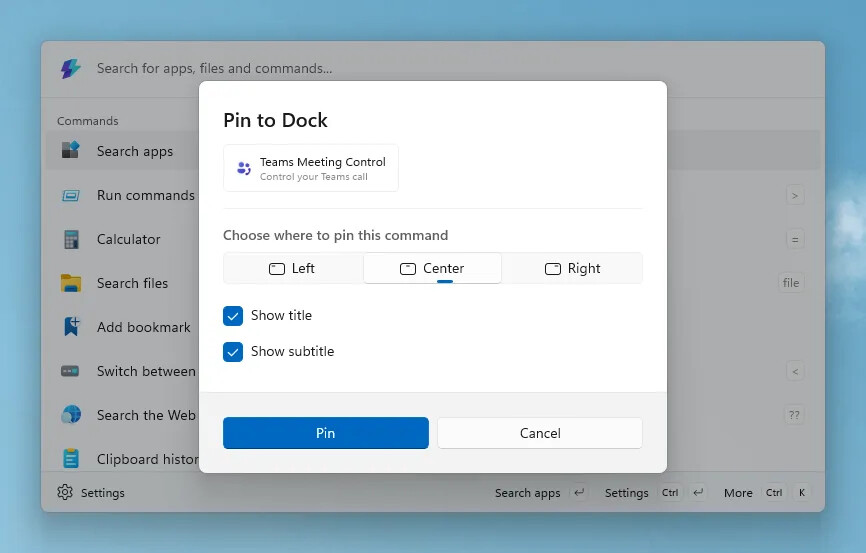Click the Search apps icon

coord(70,151)
